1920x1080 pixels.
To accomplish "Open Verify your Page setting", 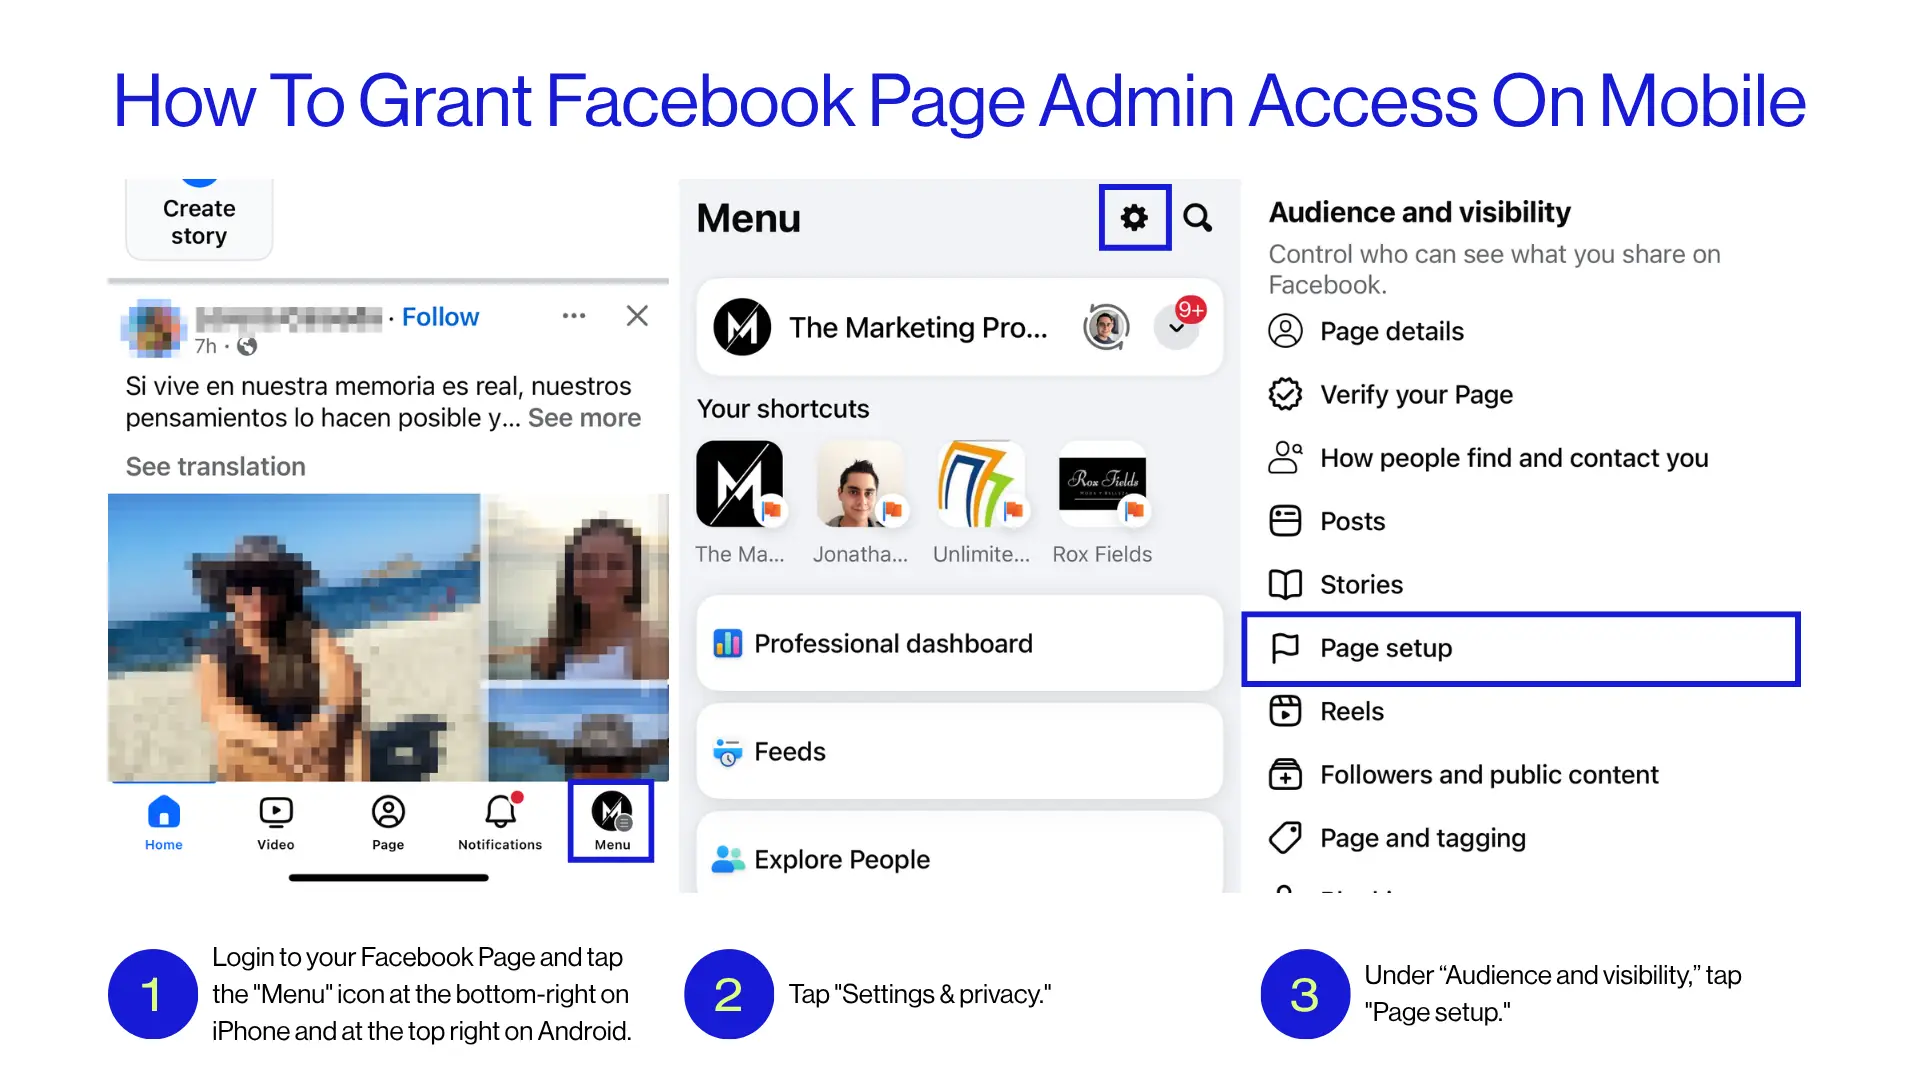I will tap(1520, 394).
